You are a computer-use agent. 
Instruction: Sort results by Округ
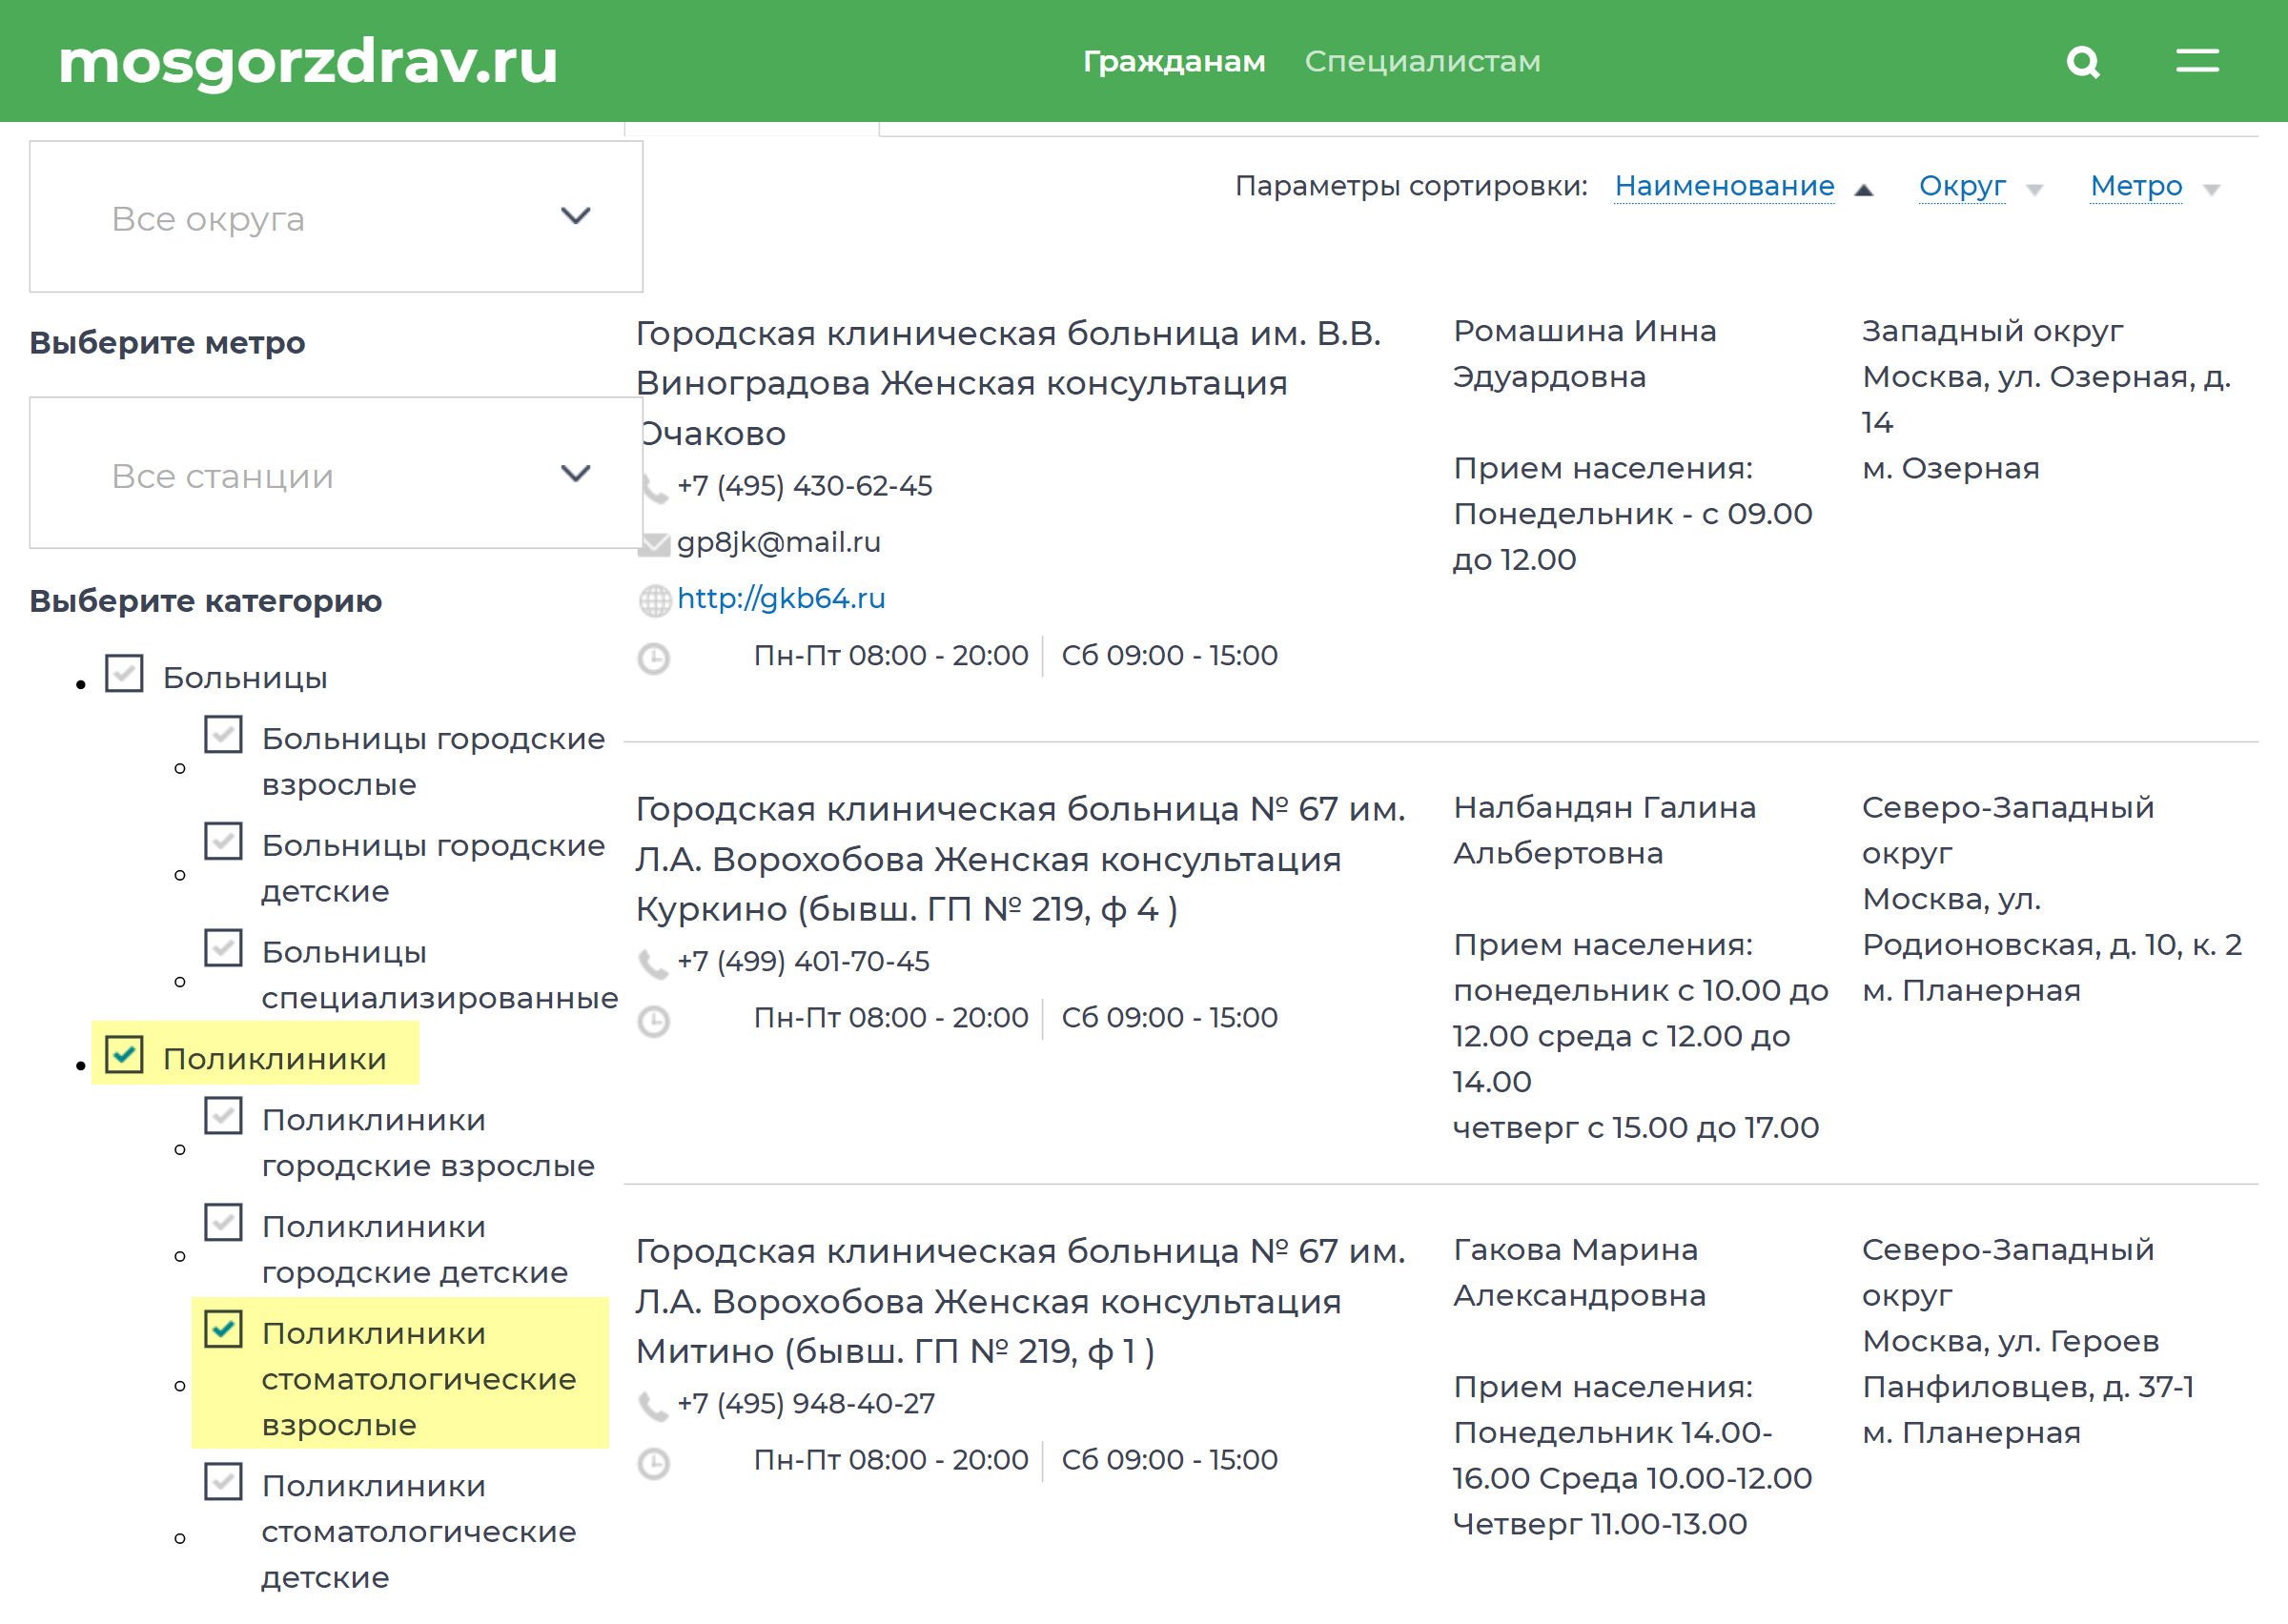[x=1962, y=186]
